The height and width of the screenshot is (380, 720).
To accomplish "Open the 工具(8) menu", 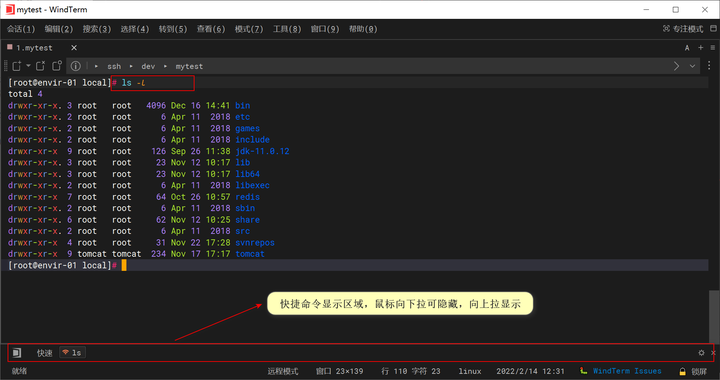I will point(287,29).
